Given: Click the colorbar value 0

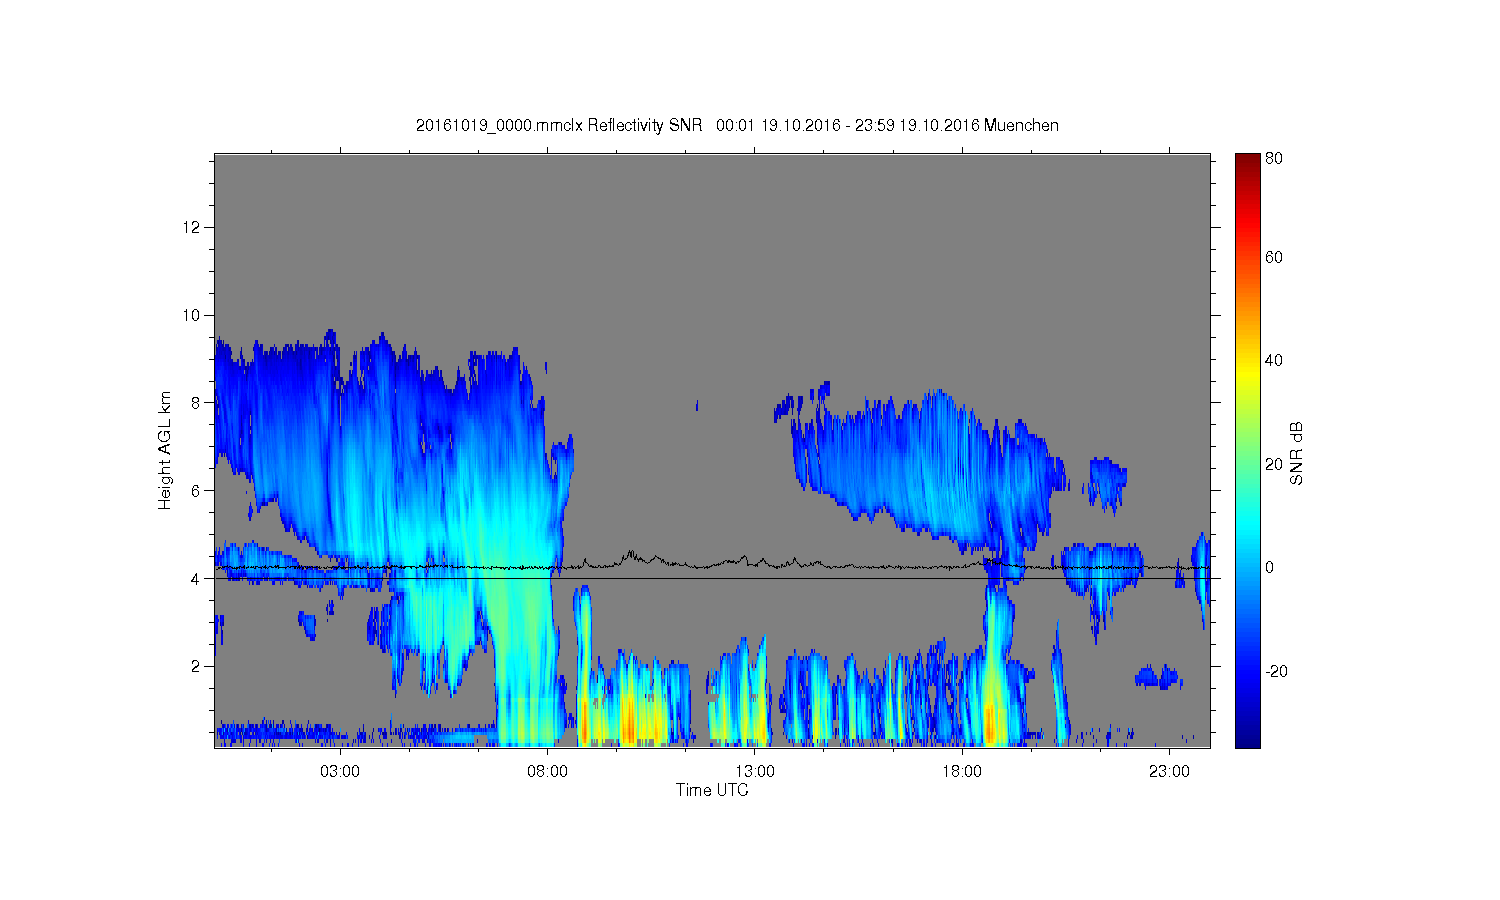Looking at the screenshot, I should pyautogui.click(x=1270, y=567).
